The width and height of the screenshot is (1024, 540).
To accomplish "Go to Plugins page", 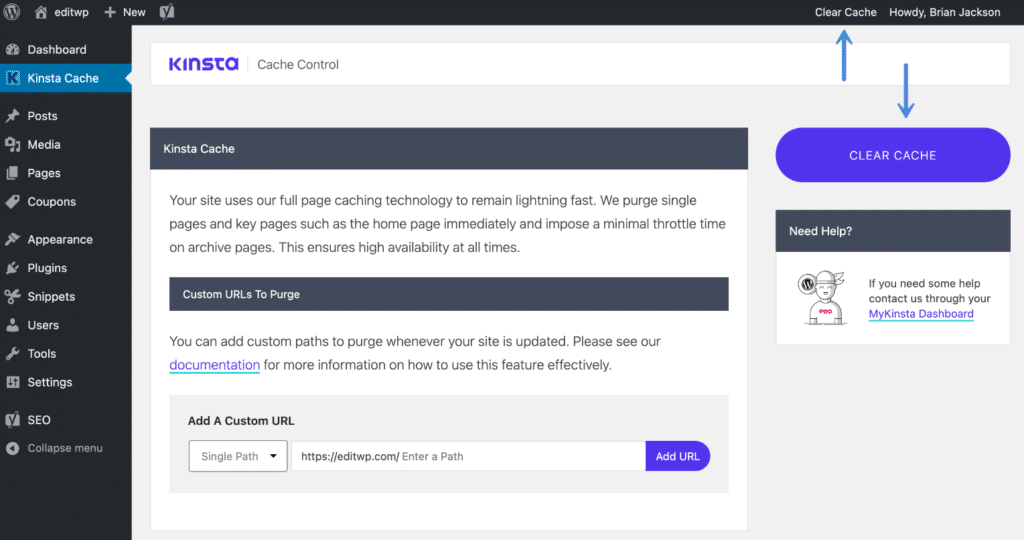I will (x=47, y=268).
